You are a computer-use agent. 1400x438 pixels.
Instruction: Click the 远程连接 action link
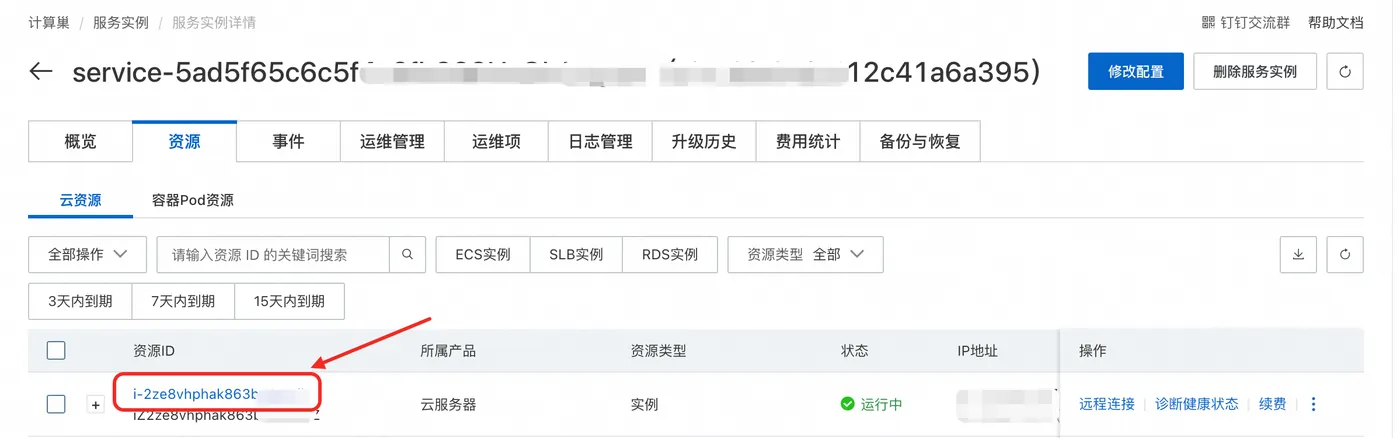coord(1106,404)
